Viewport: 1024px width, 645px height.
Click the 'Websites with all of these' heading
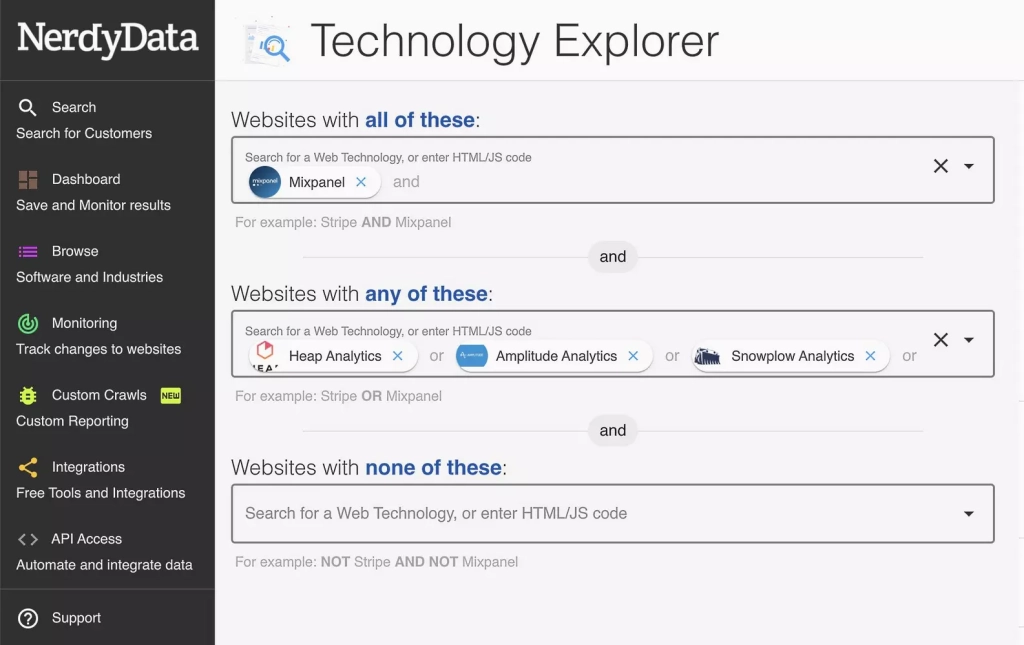pos(355,120)
